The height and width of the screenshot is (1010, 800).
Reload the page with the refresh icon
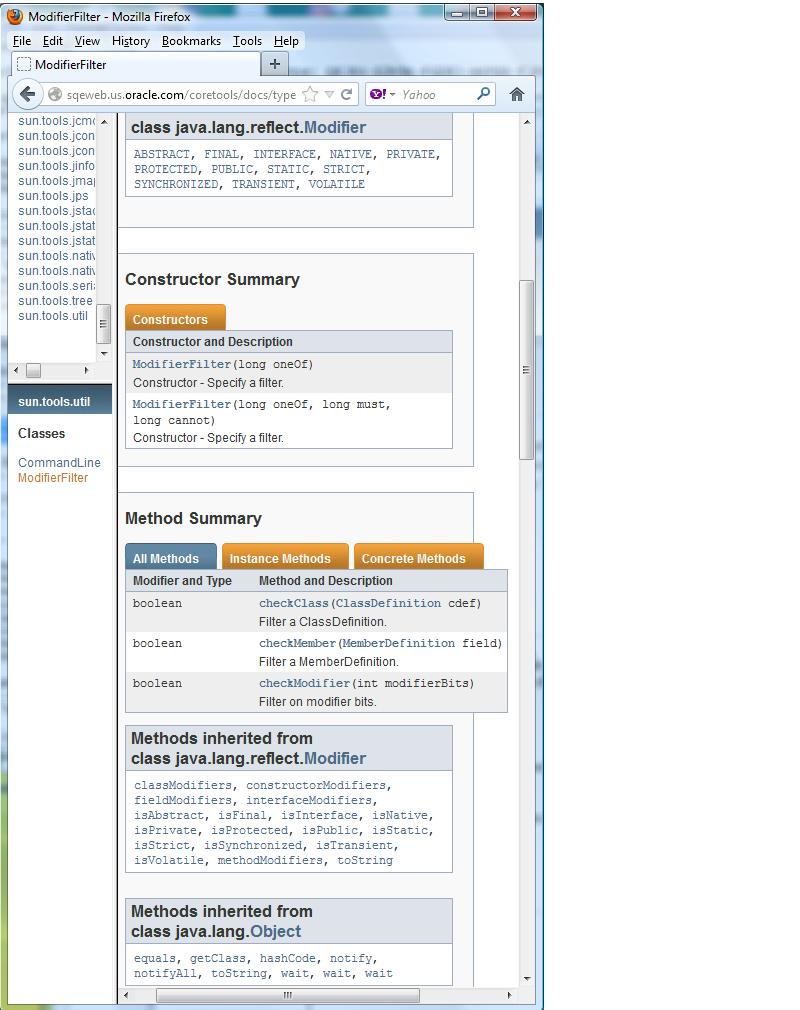pos(347,94)
